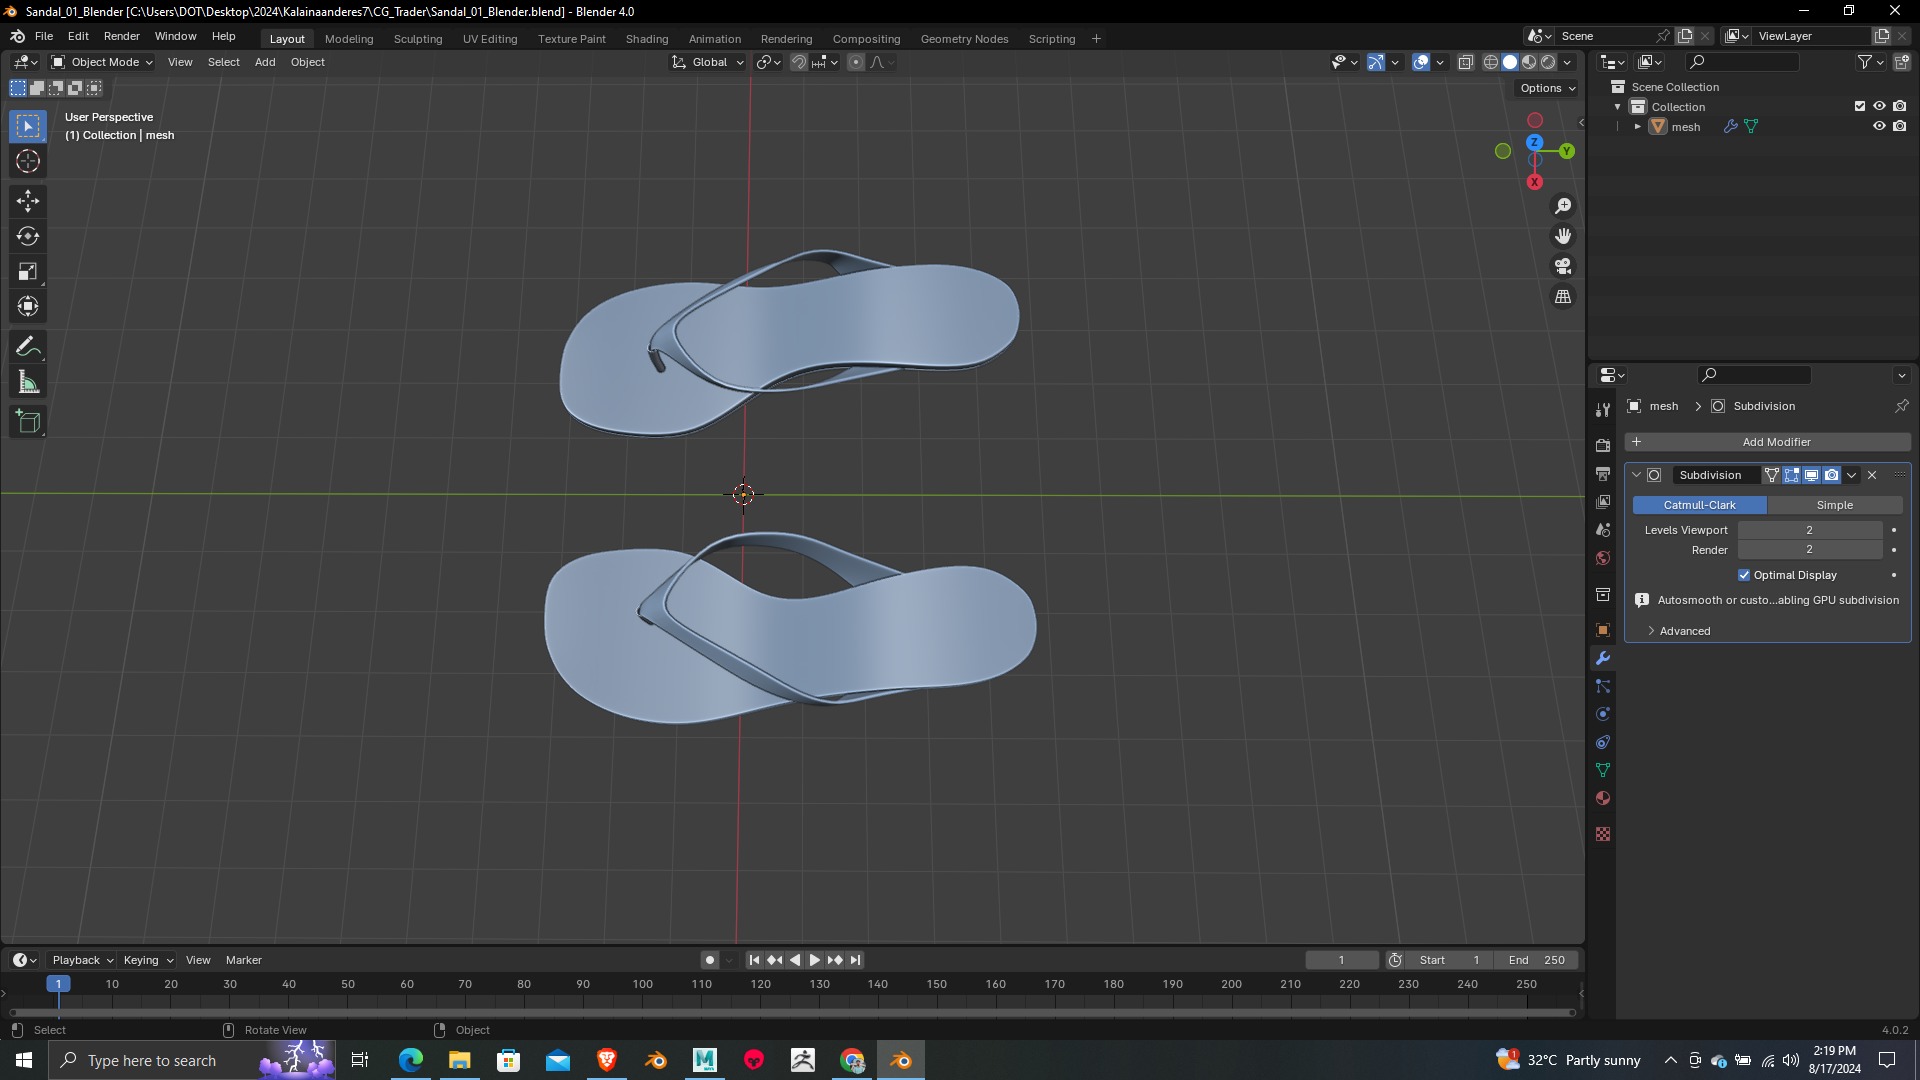Collapse the Subdivision modifier panel
Screen dimensions: 1920x1080
(1636, 475)
